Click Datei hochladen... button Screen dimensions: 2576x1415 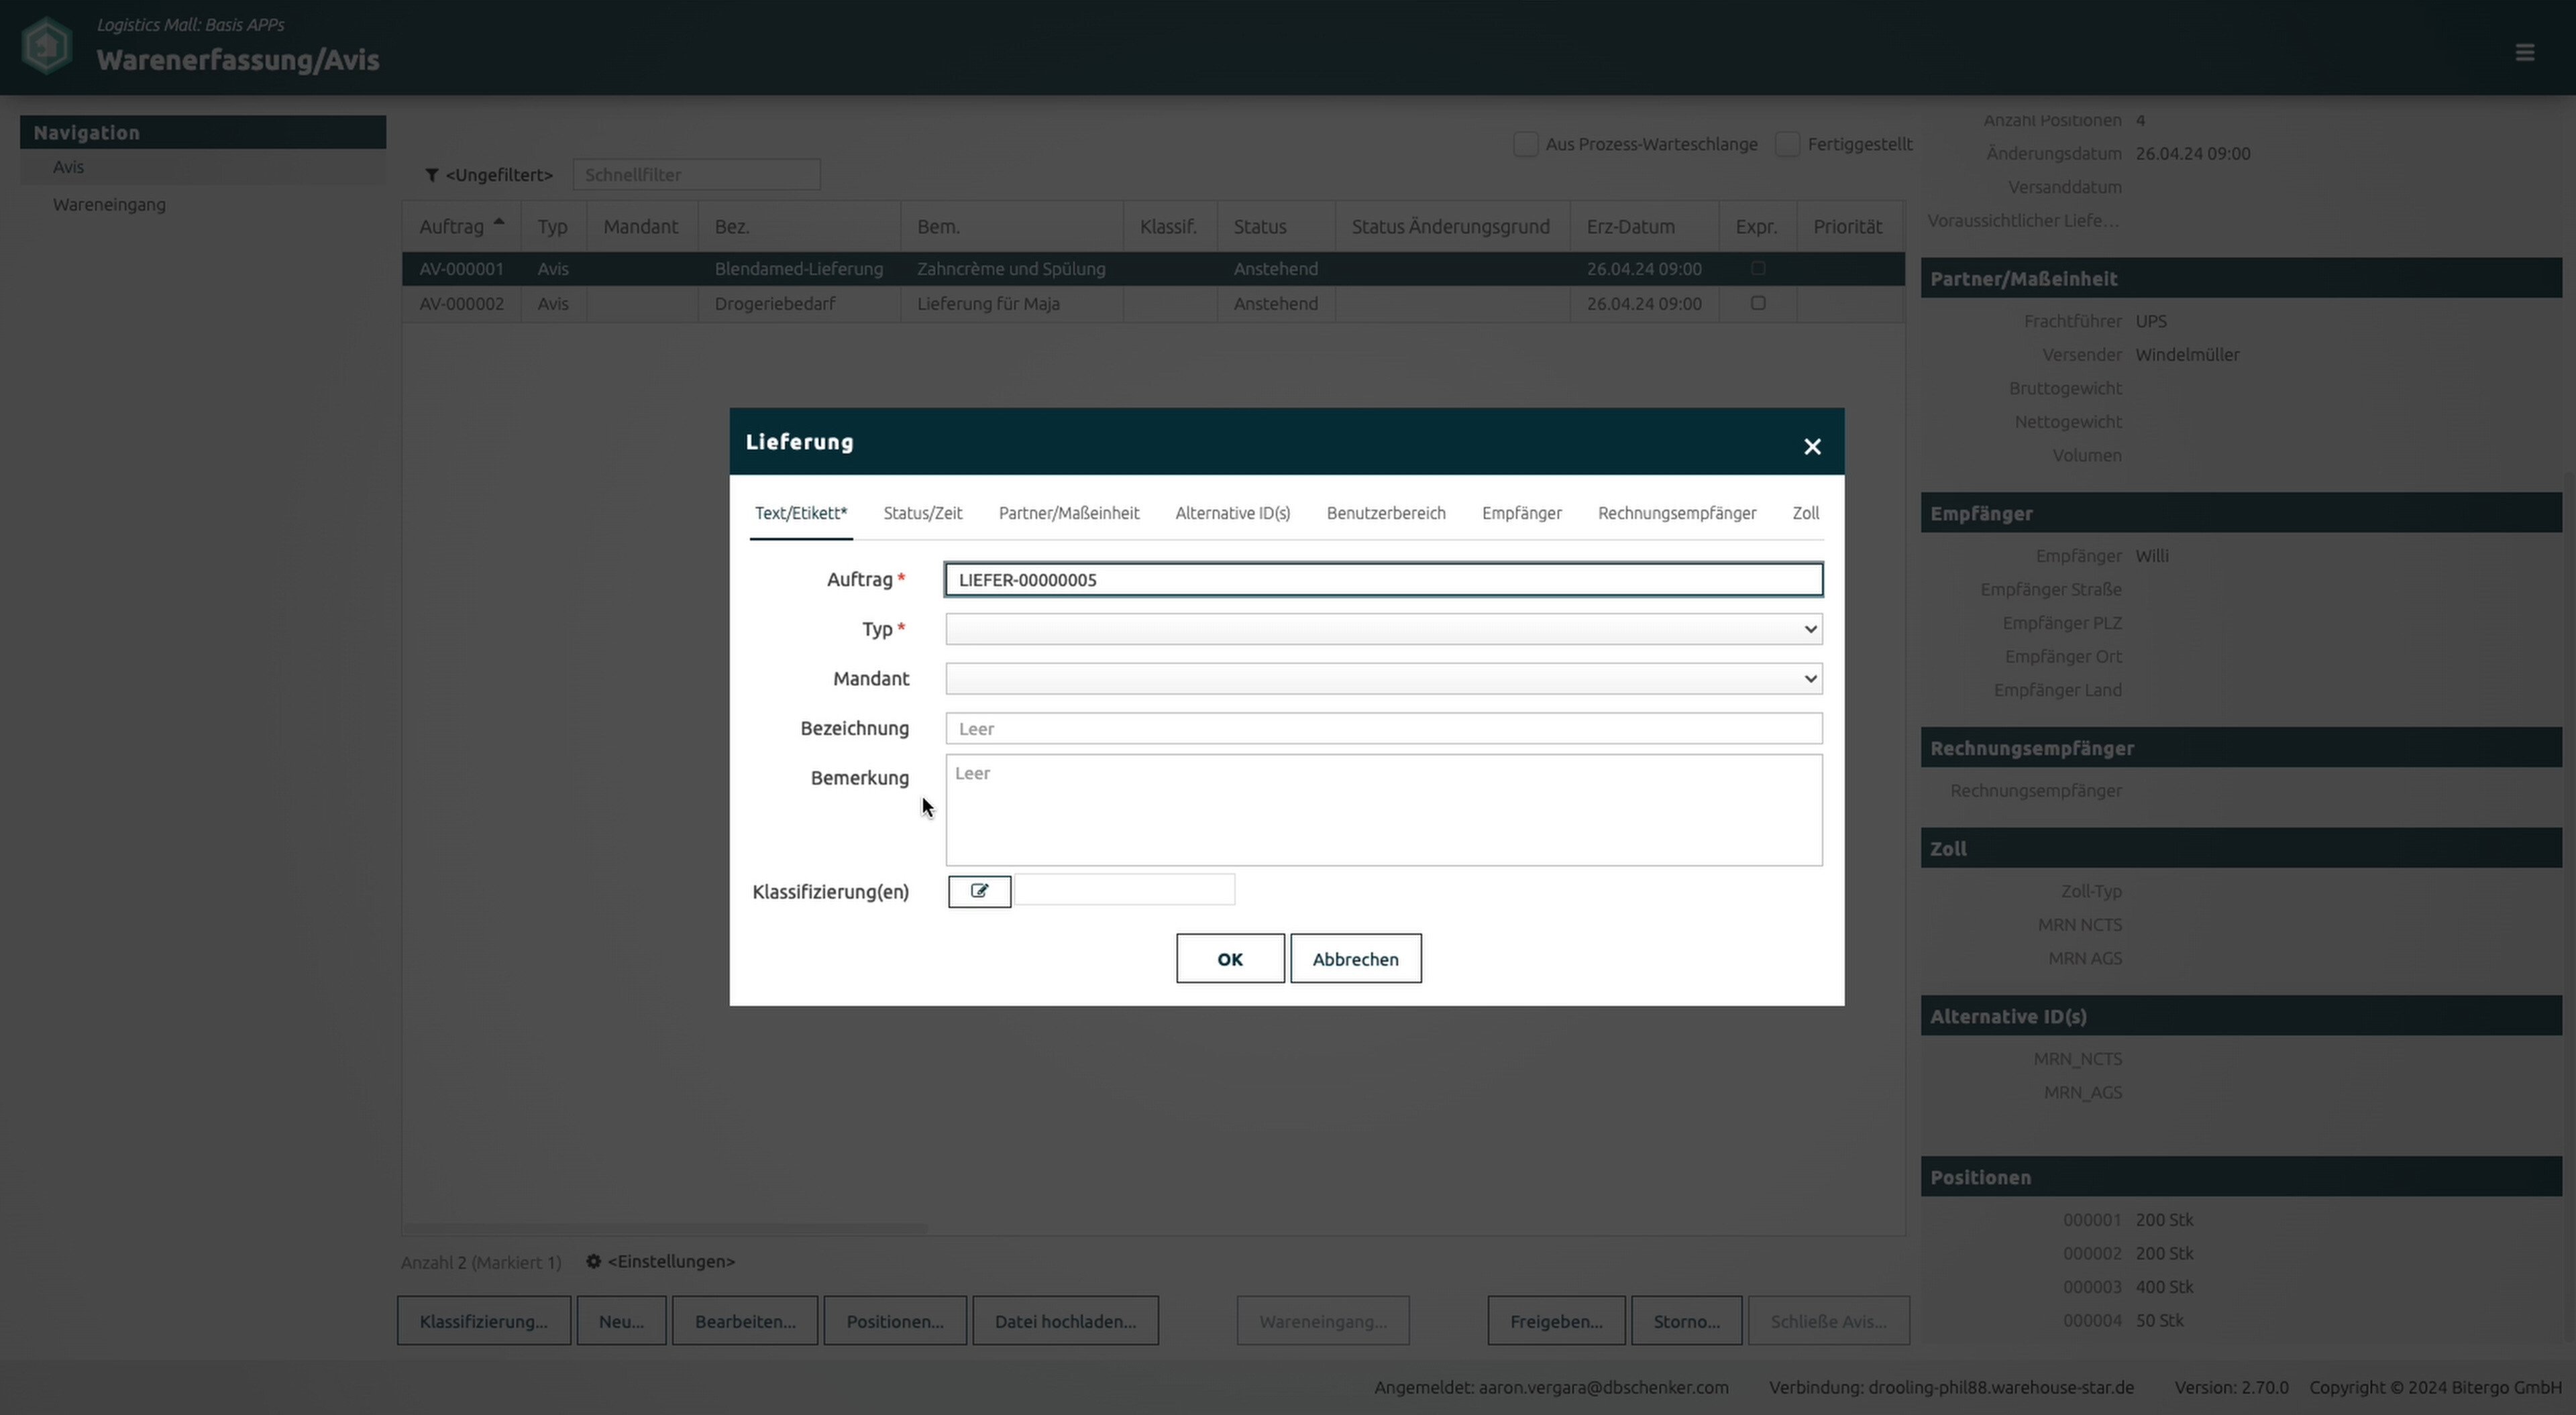coord(1066,1321)
